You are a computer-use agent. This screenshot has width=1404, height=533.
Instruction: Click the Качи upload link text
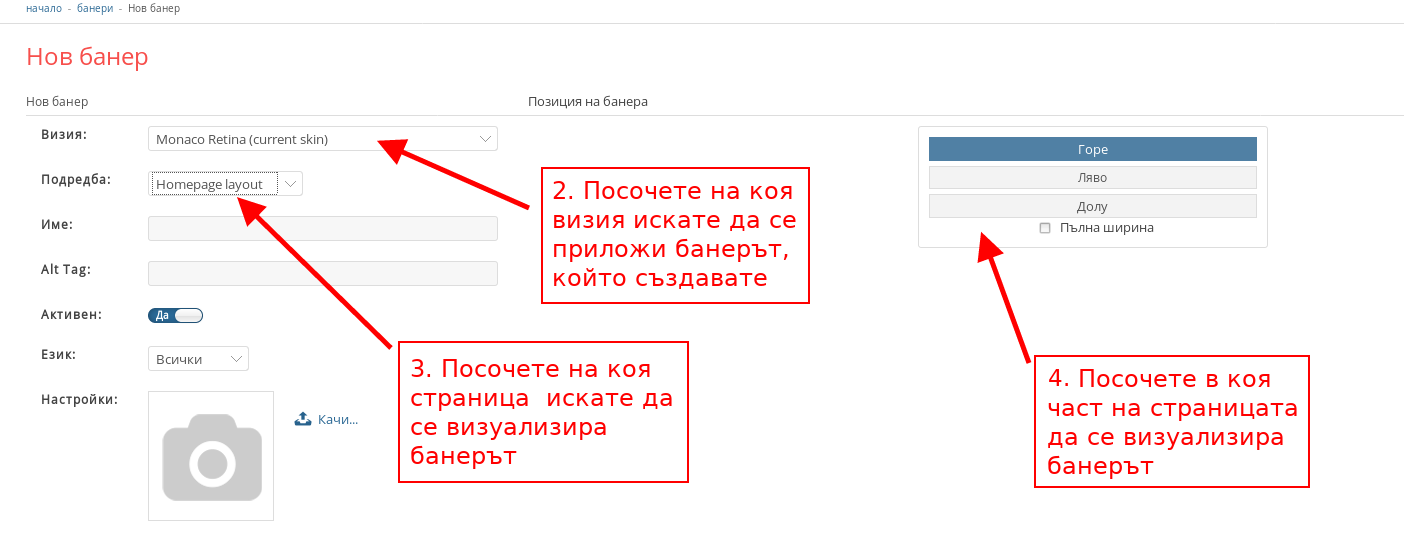point(338,420)
